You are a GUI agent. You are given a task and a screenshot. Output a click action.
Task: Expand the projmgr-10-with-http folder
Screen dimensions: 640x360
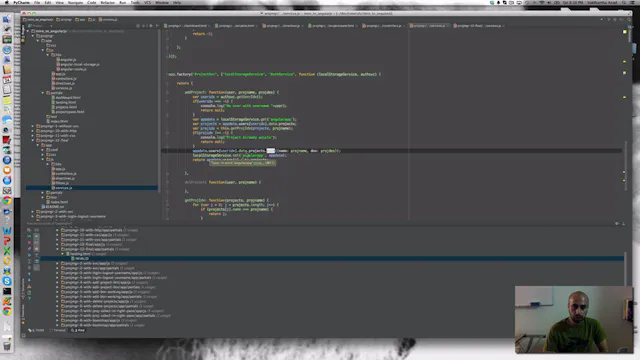pyautogui.click(x=33, y=131)
